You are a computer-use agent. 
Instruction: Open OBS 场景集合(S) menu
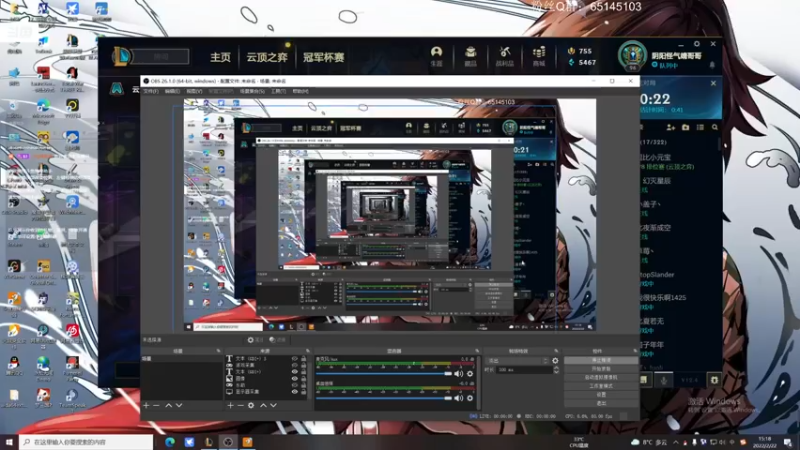point(252,91)
